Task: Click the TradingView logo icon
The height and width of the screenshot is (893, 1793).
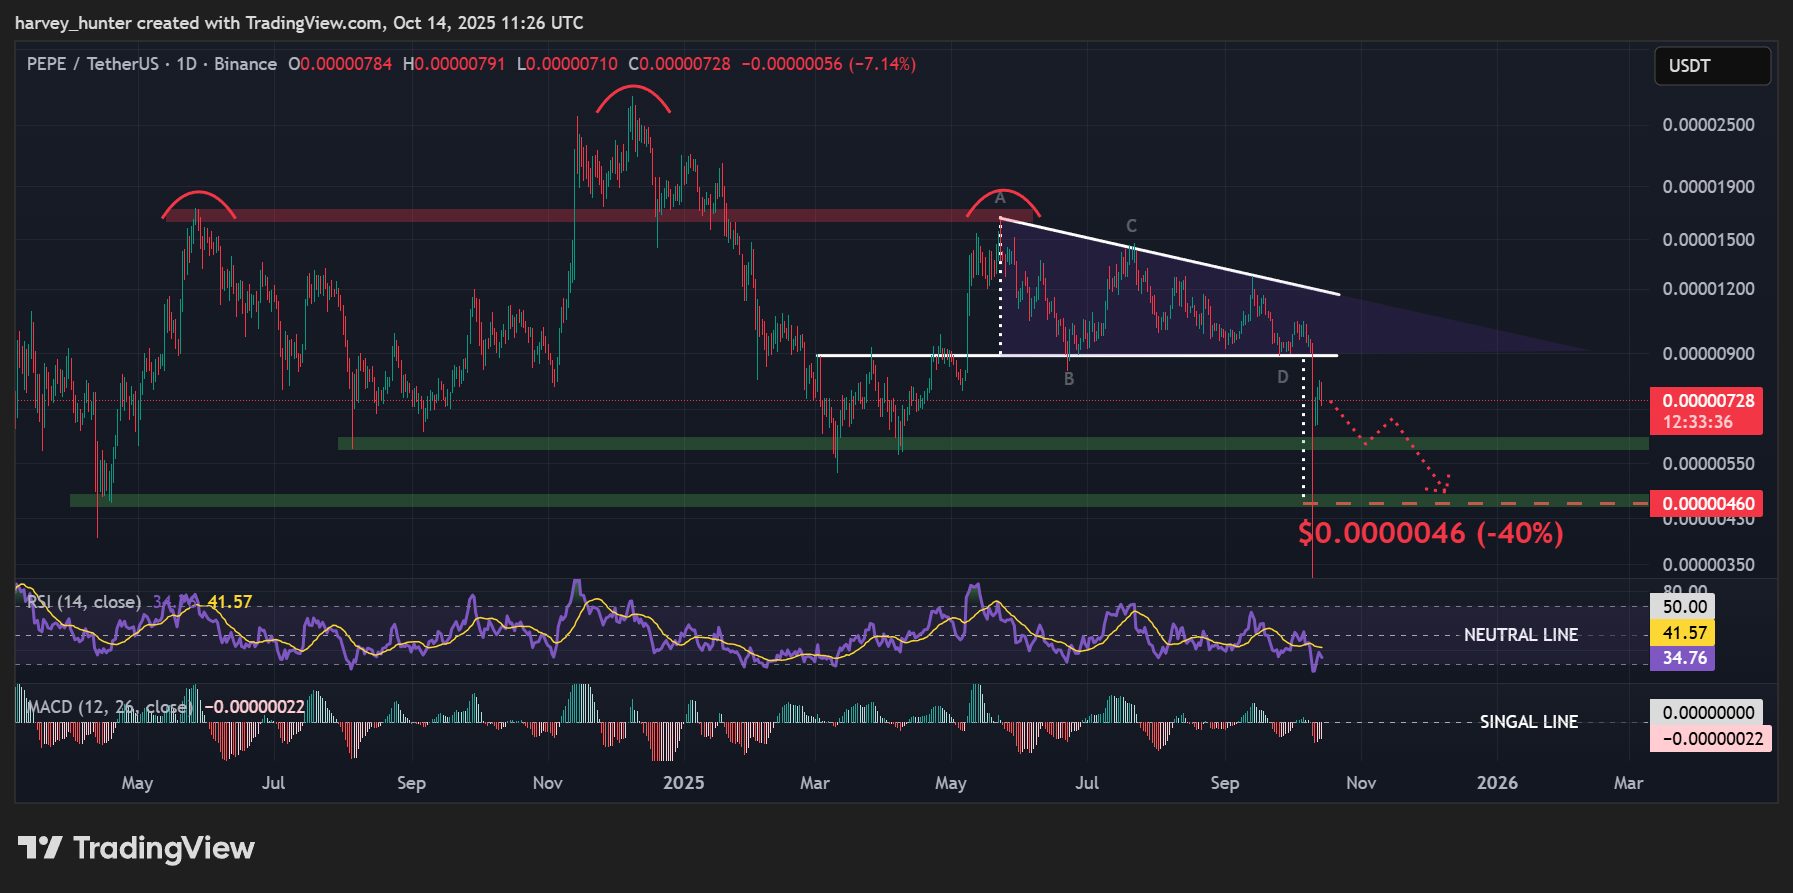Action: 40,848
